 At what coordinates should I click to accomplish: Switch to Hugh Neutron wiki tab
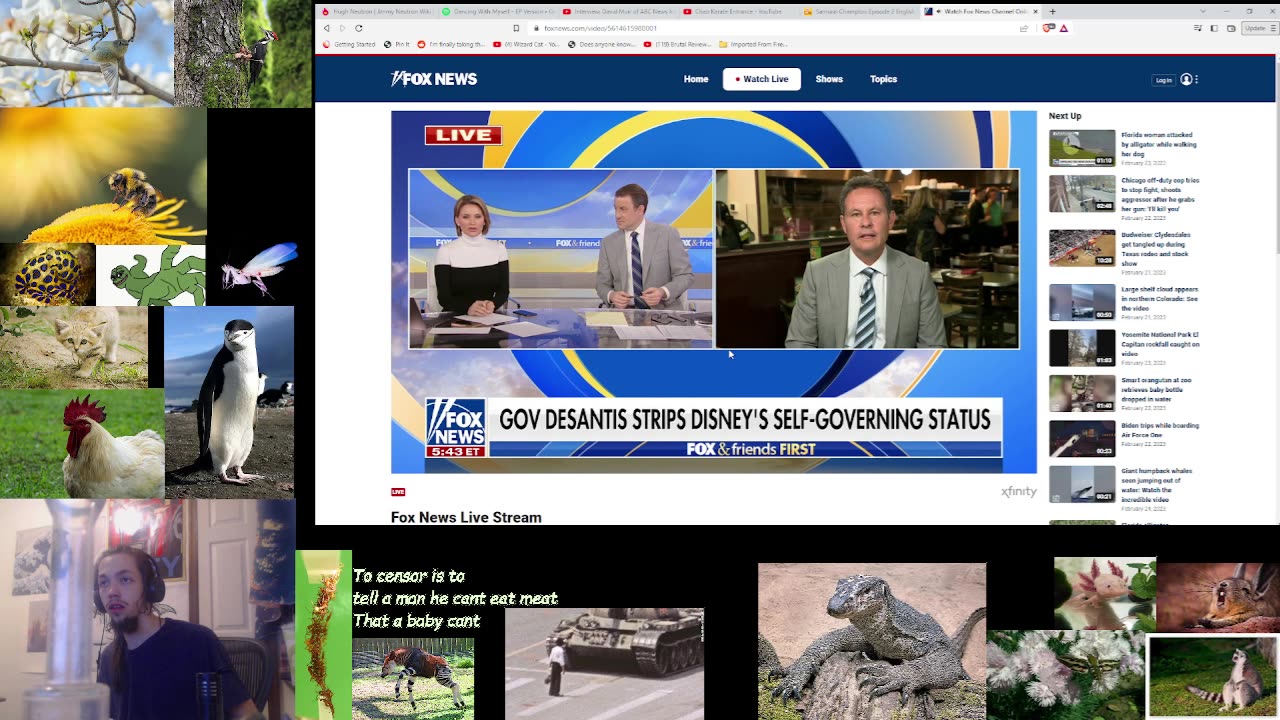(377, 11)
